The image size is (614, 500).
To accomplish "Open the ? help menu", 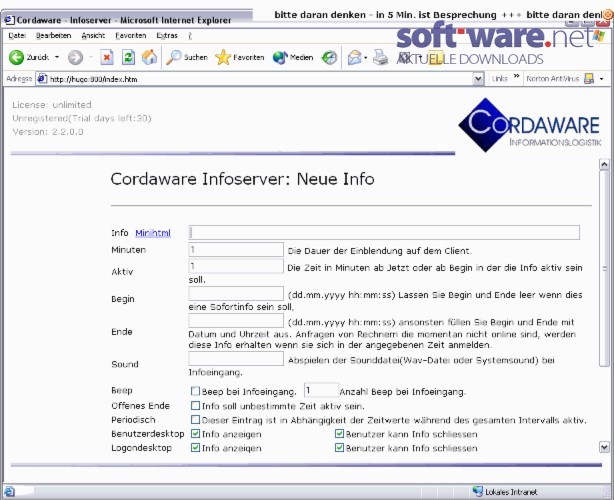I will click(x=190, y=36).
